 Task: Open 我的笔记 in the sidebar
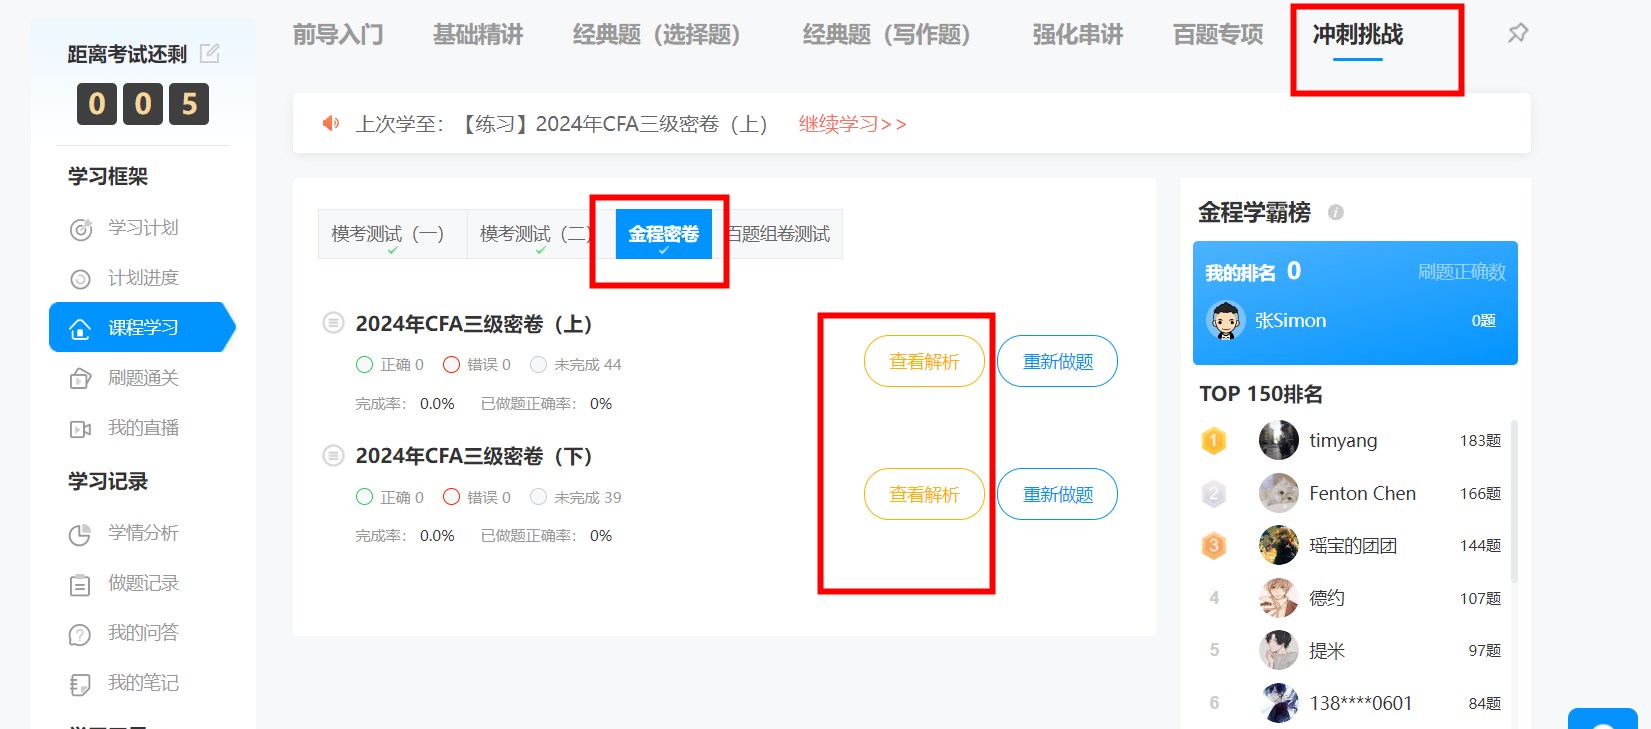[x=143, y=683]
